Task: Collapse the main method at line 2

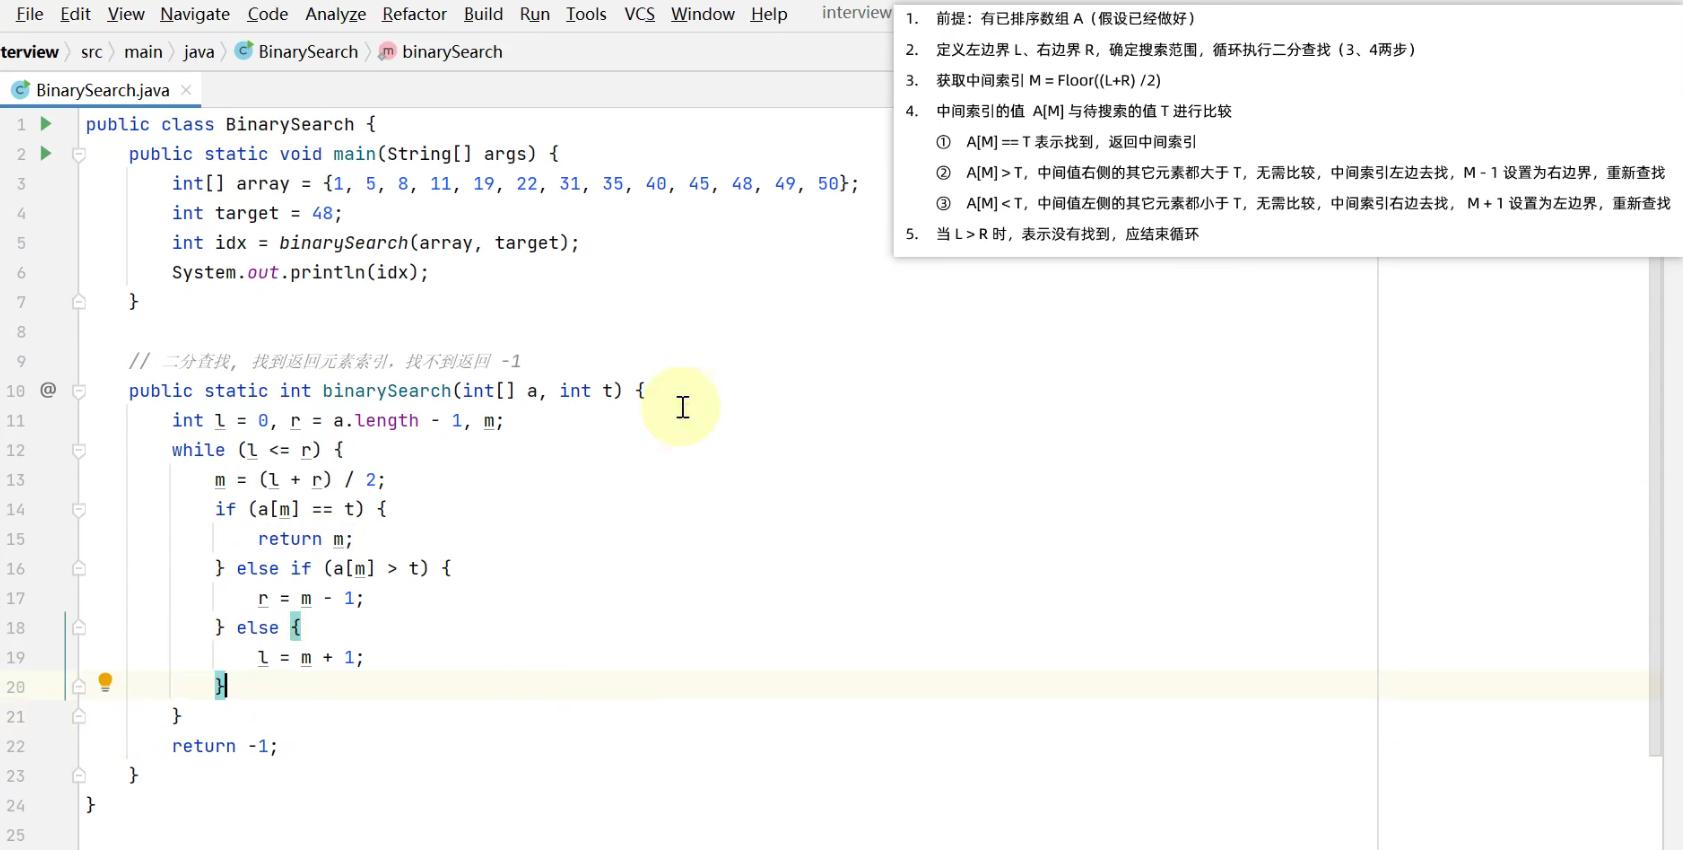Action: [x=79, y=155]
